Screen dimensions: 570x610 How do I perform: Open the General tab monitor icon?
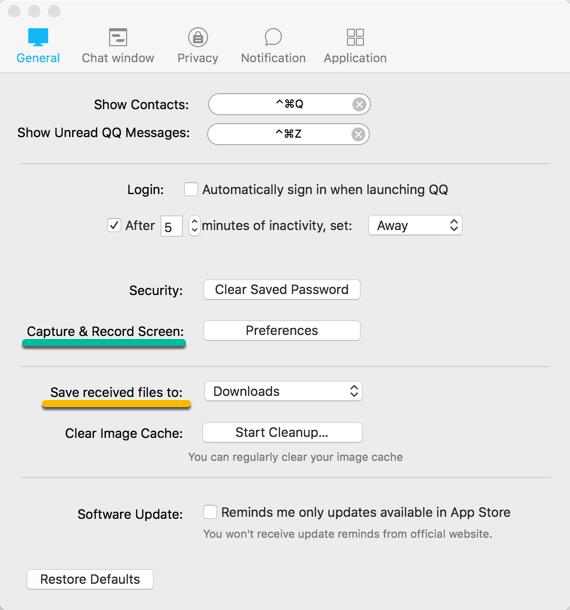pos(38,37)
